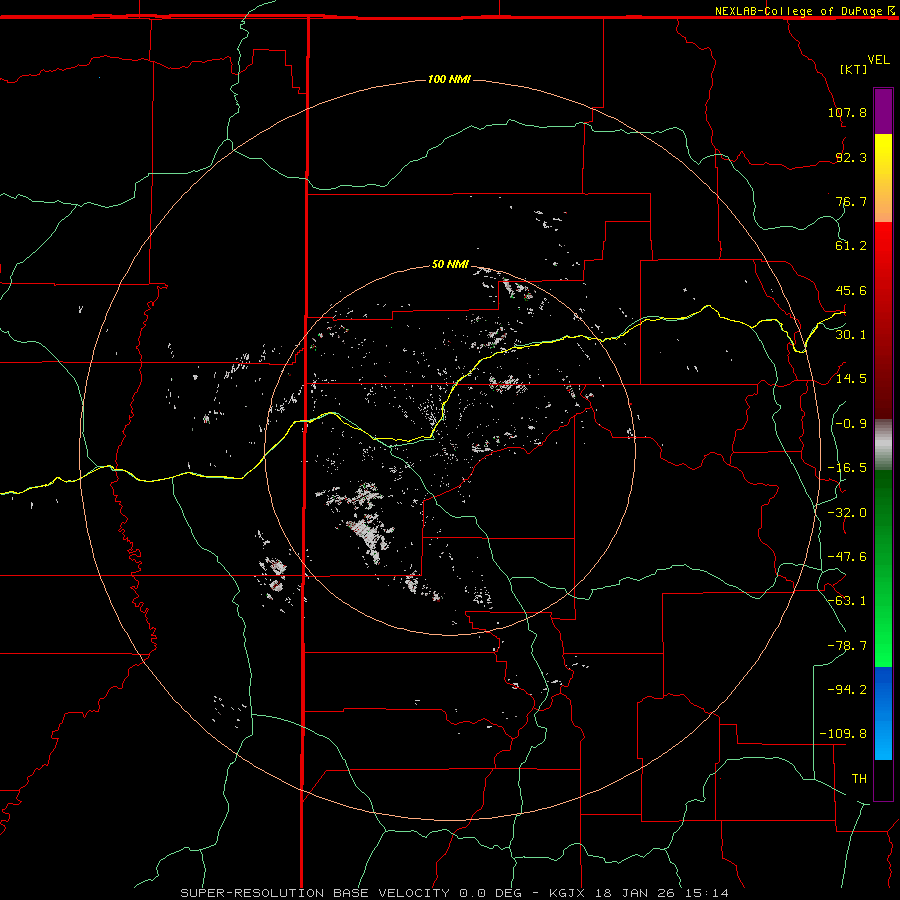Click the 107.8 velocity scale value
900x900 pixels.
click(847, 112)
